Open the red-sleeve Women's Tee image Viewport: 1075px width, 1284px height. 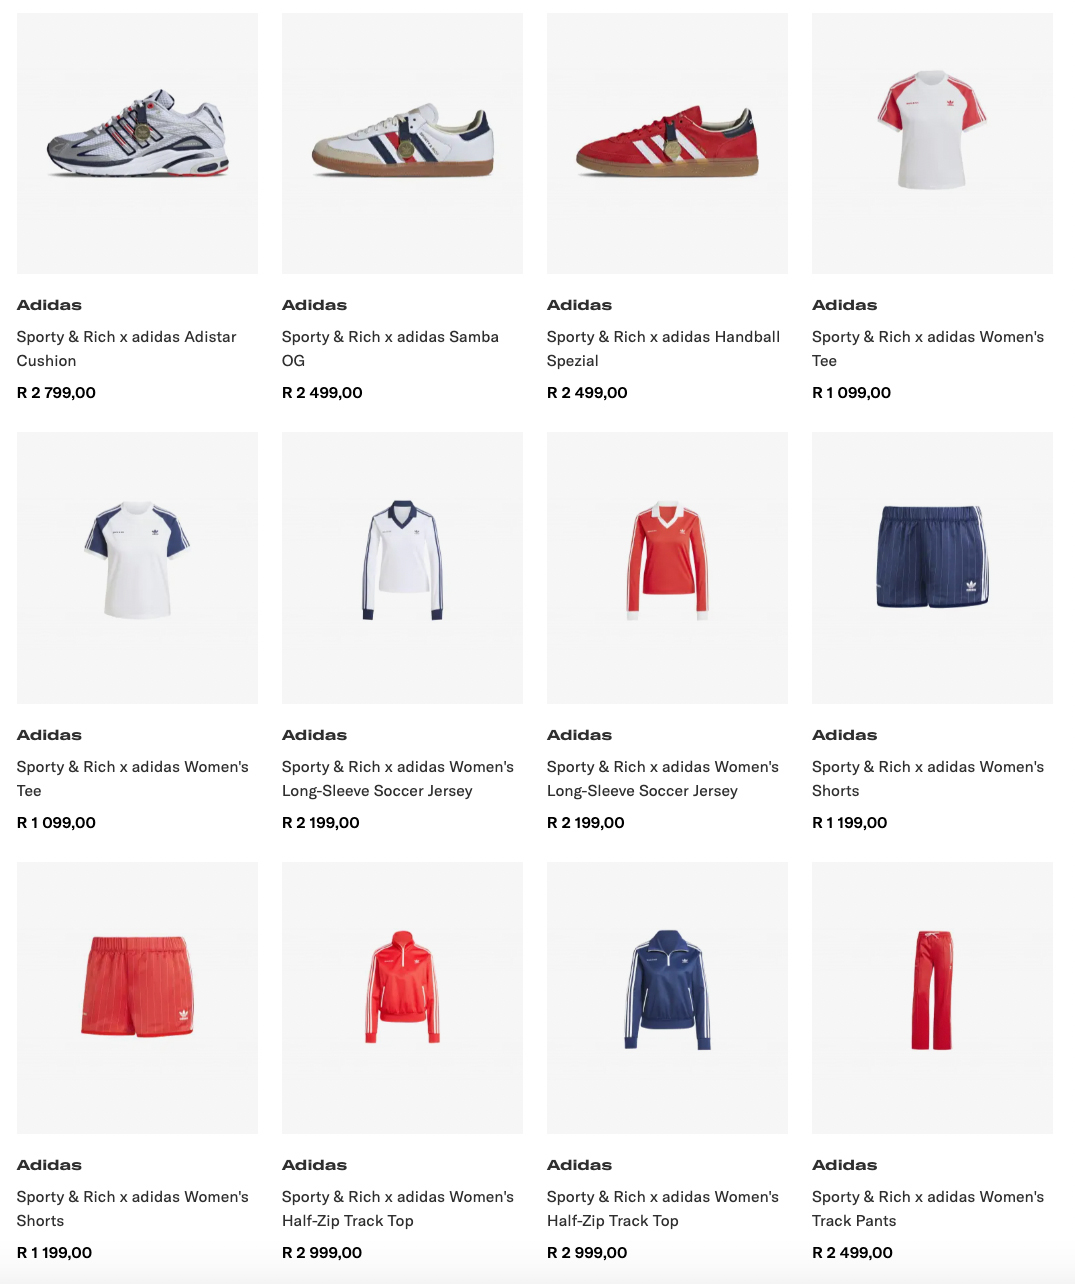932,143
